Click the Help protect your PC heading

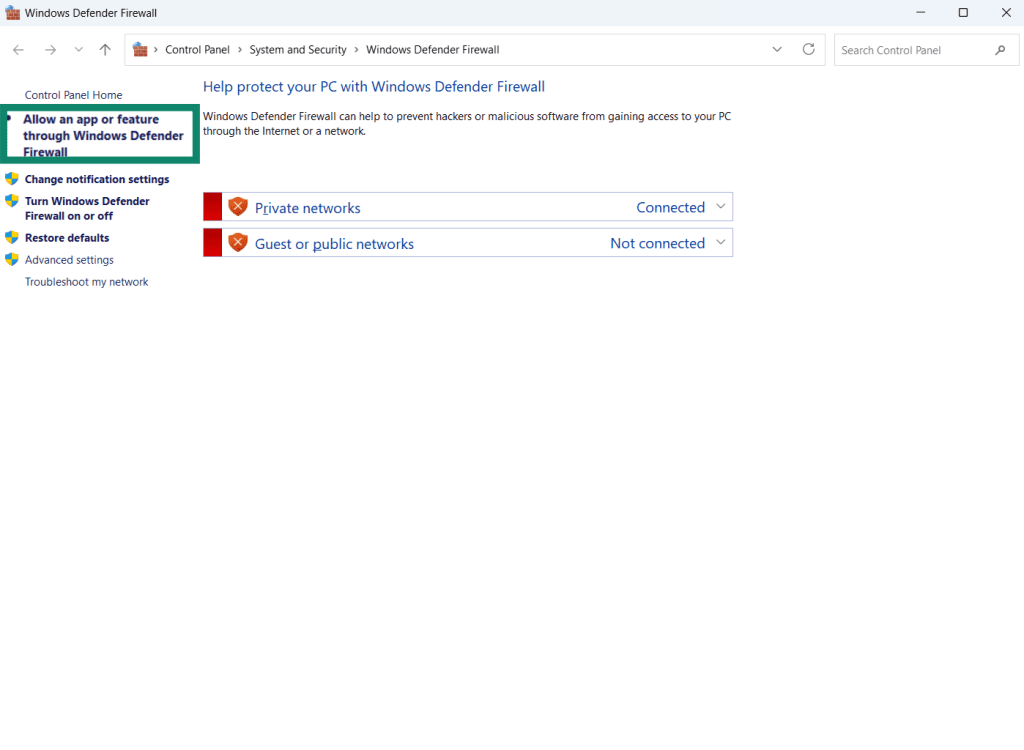(x=374, y=87)
